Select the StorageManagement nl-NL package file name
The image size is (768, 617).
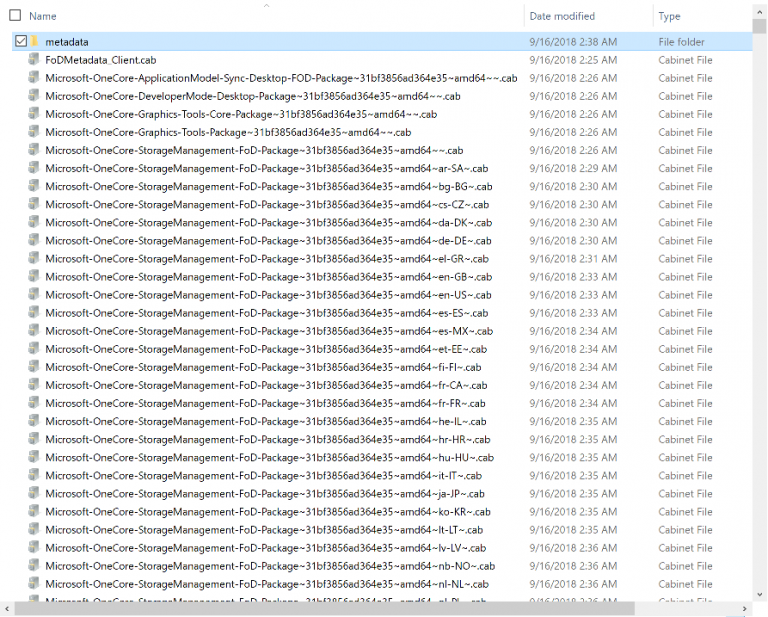(x=266, y=584)
